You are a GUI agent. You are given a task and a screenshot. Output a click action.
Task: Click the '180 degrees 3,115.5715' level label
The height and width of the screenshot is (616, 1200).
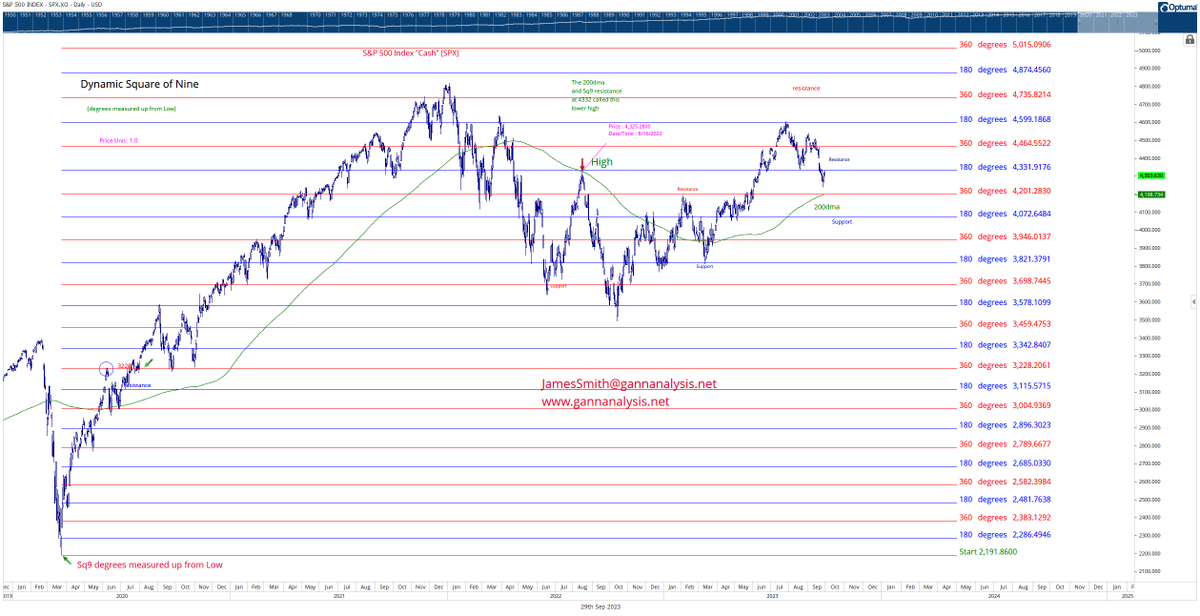pos(1005,386)
